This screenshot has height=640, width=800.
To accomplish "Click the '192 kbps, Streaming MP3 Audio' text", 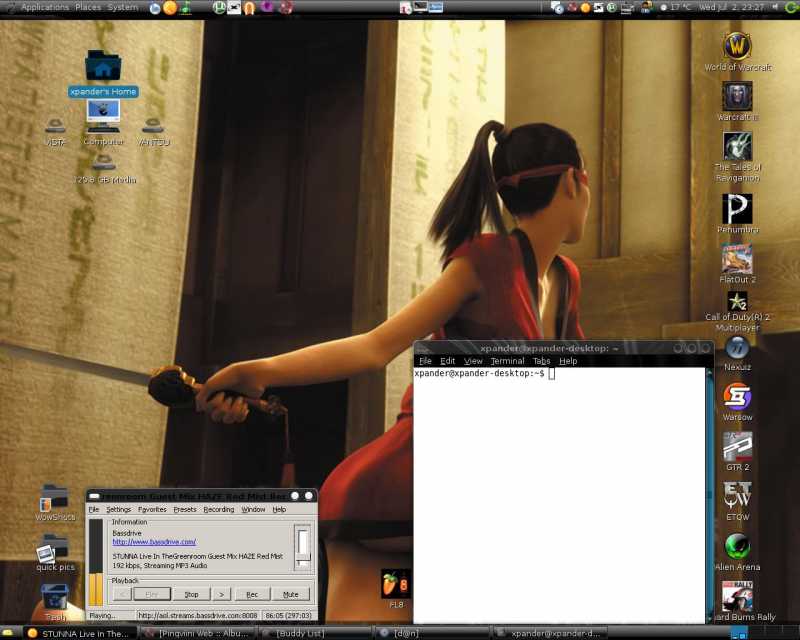I will click(x=160, y=565).
